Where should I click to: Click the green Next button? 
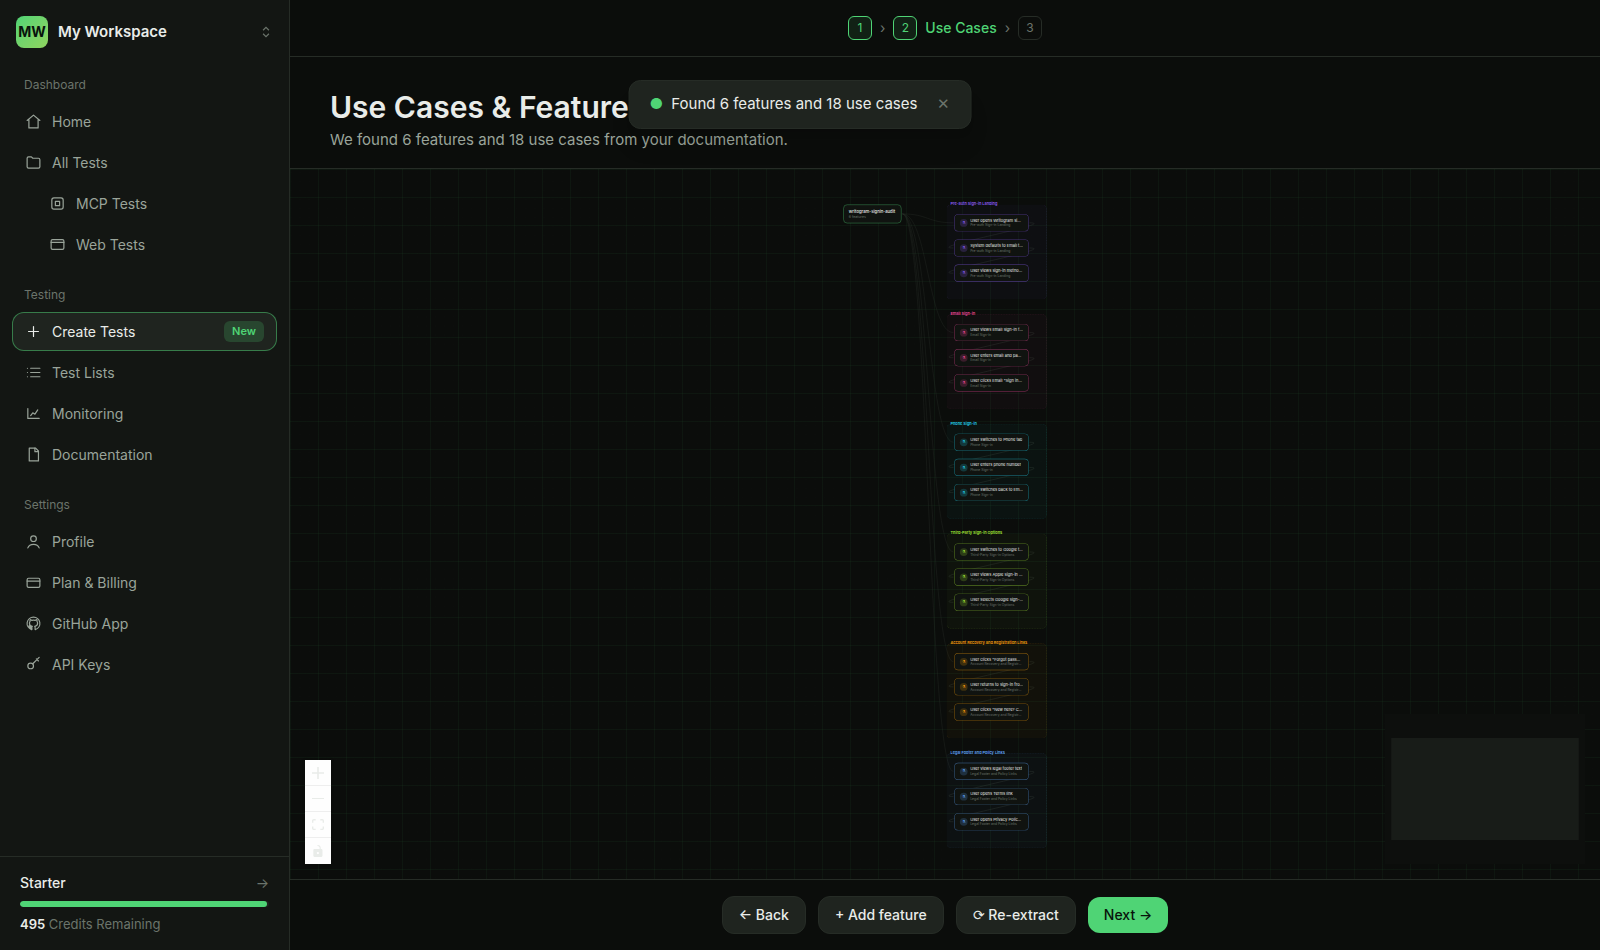[x=1128, y=915]
